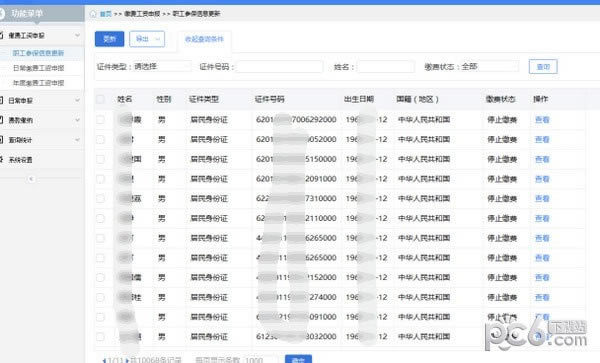Check the row with ID ending 052000
This screenshot has width=600, height=363.
coord(100,140)
